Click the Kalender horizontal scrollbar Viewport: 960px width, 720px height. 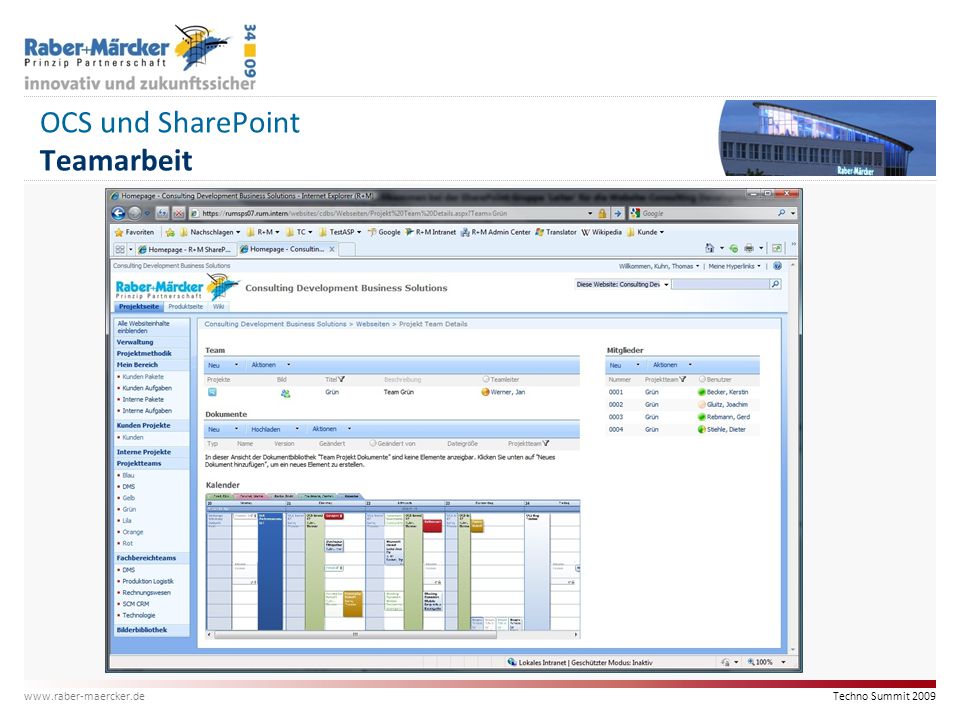pyautogui.click(x=392, y=634)
